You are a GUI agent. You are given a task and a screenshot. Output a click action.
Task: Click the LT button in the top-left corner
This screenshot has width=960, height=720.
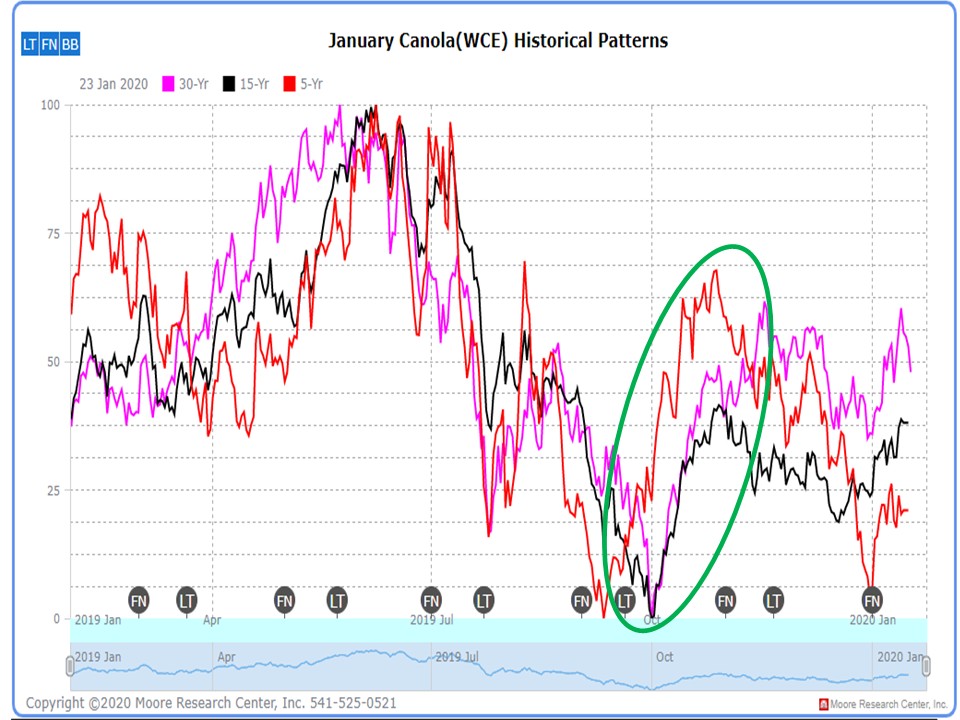pyautogui.click(x=30, y=45)
